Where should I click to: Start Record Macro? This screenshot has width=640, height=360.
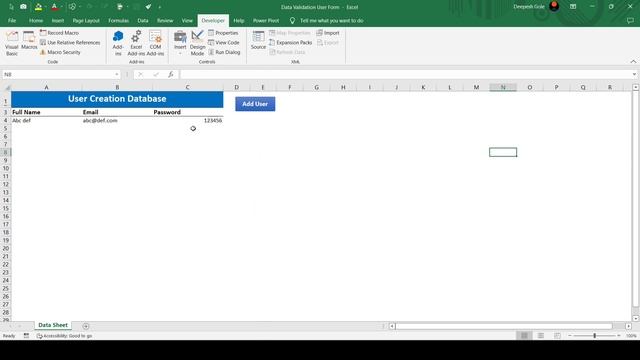tap(59, 33)
